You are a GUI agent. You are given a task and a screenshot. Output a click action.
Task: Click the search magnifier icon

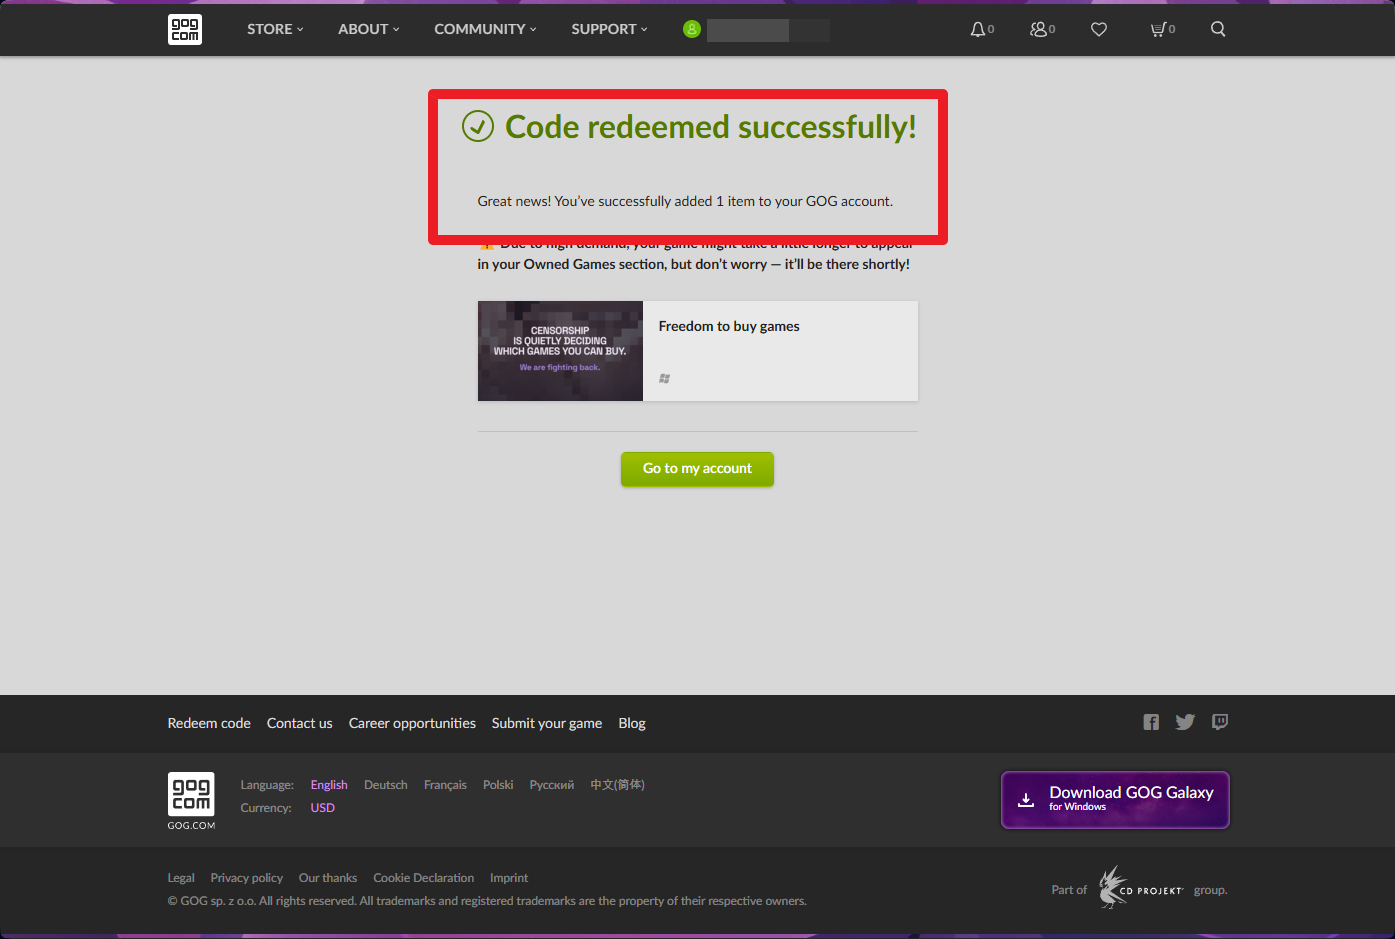[1218, 29]
